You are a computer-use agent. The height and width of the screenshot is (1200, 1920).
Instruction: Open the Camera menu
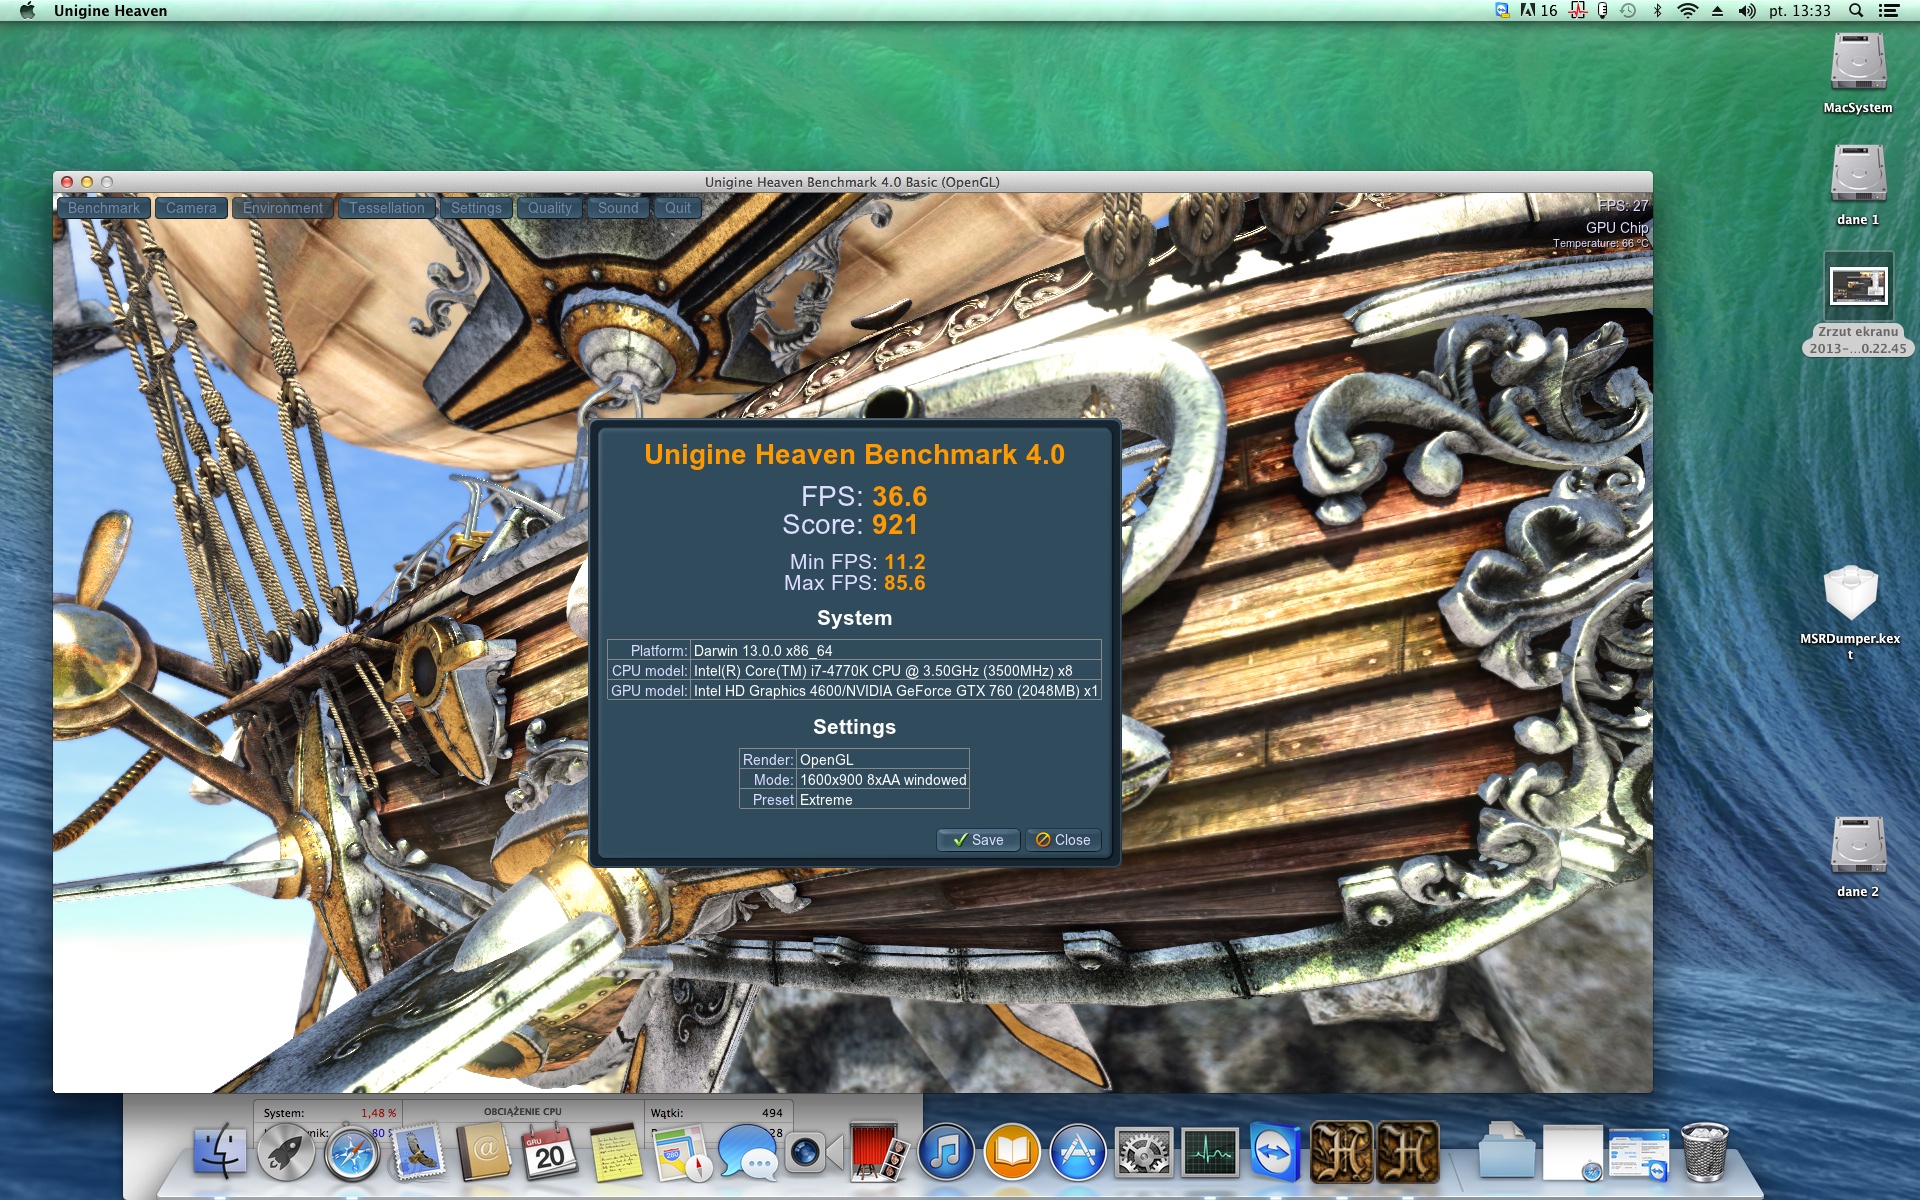point(191,208)
